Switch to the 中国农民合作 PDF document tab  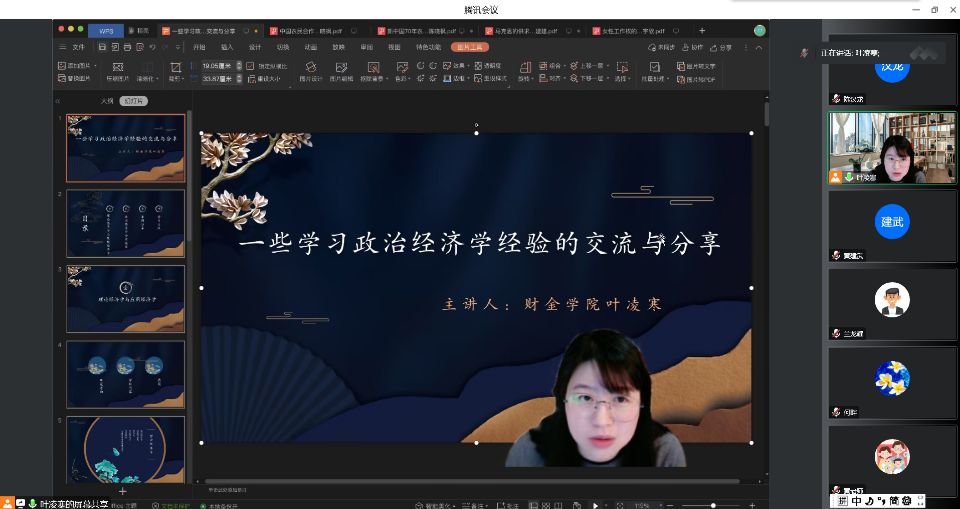click(x=314, y=31)
